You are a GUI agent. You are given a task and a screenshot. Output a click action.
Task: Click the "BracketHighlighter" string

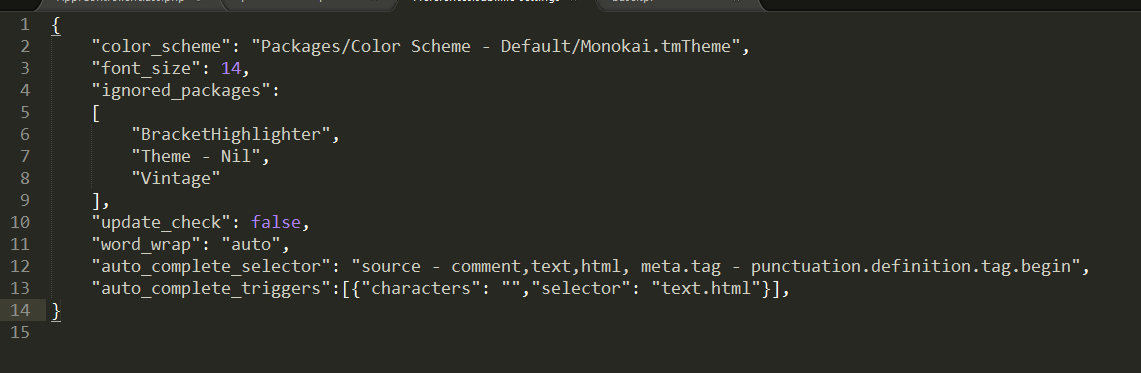(x=231, y=135)
